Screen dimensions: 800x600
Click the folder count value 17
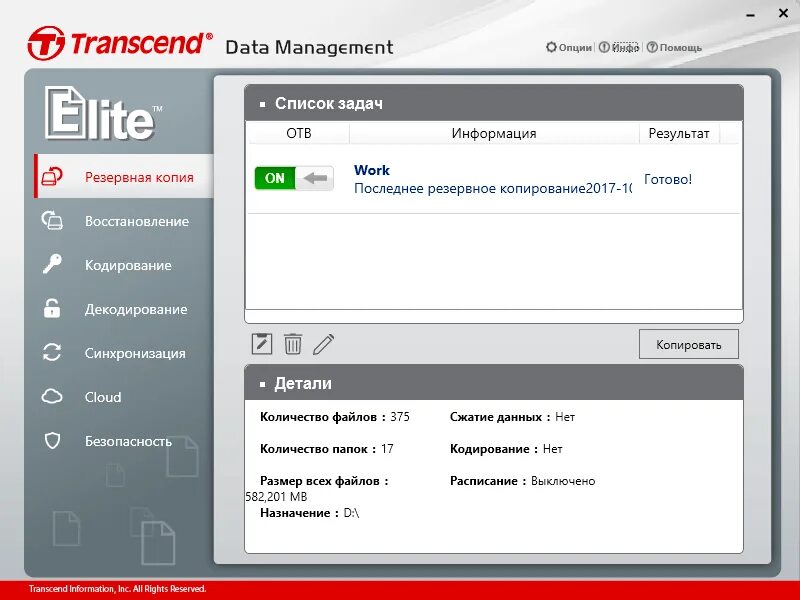pyautogui.click(x=387, y=448)
